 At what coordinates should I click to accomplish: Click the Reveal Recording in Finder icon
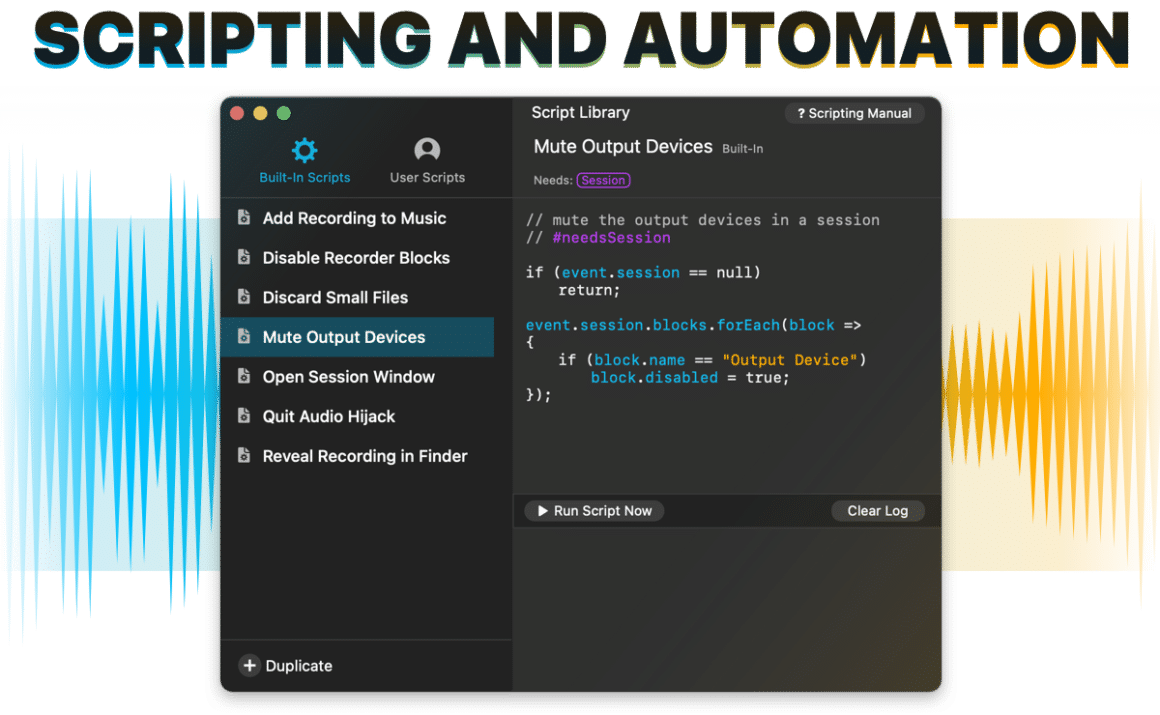[x=243, y=456]
